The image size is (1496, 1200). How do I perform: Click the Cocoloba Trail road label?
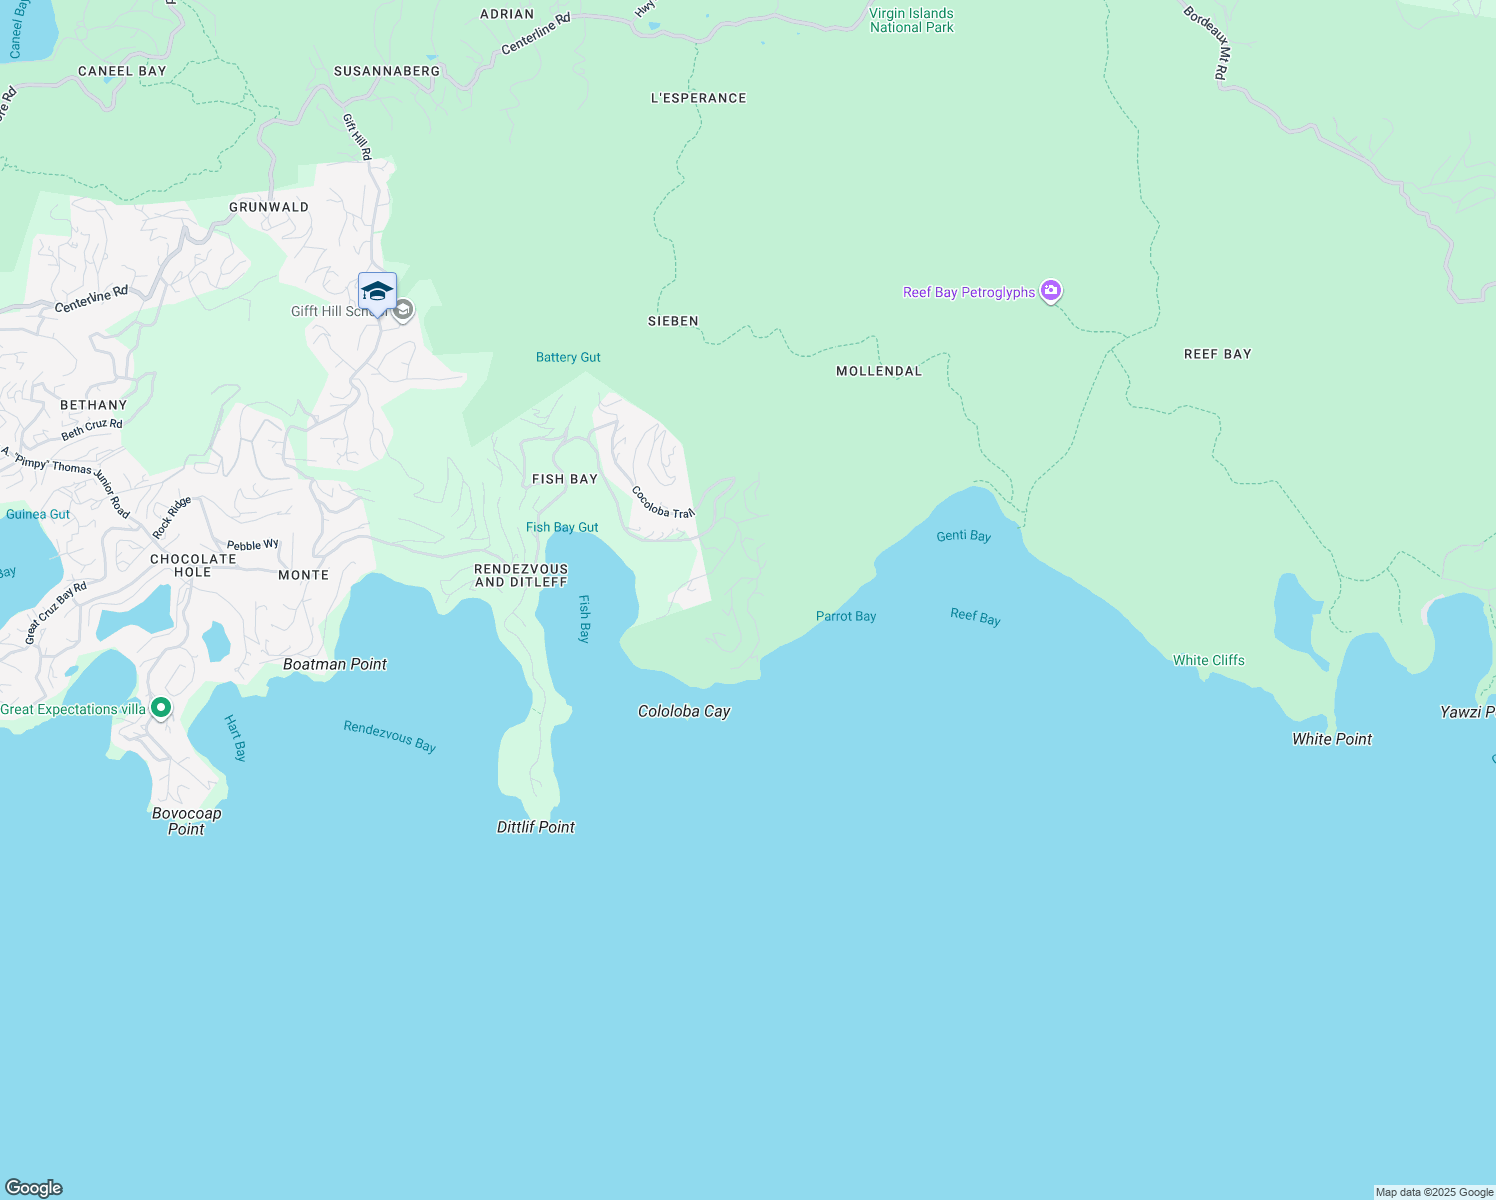click(x=663, y=503)
